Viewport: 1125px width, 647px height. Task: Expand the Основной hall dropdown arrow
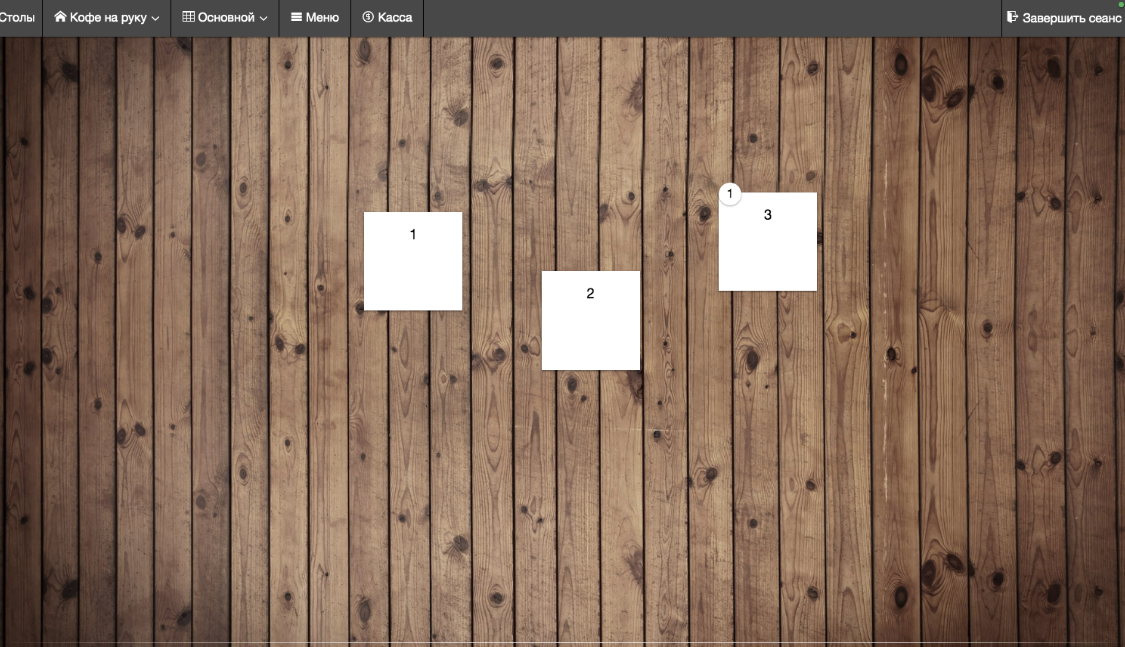point(263,18)
